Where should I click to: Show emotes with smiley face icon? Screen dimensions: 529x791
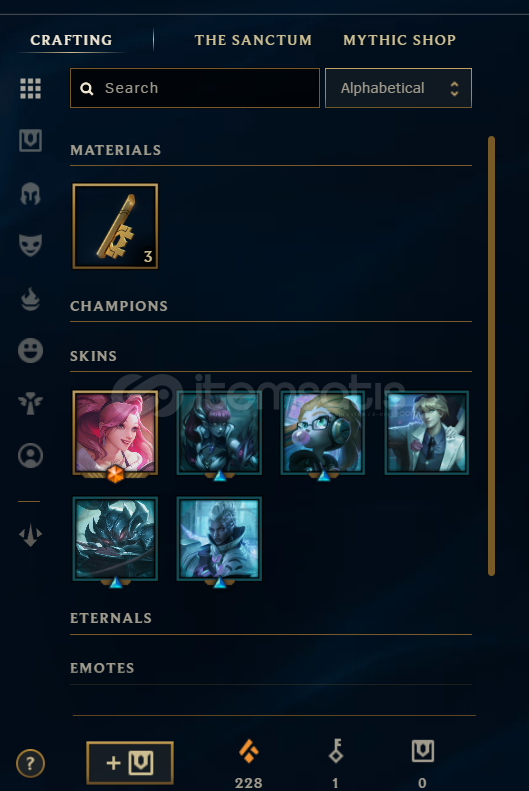tap(30, 350)
